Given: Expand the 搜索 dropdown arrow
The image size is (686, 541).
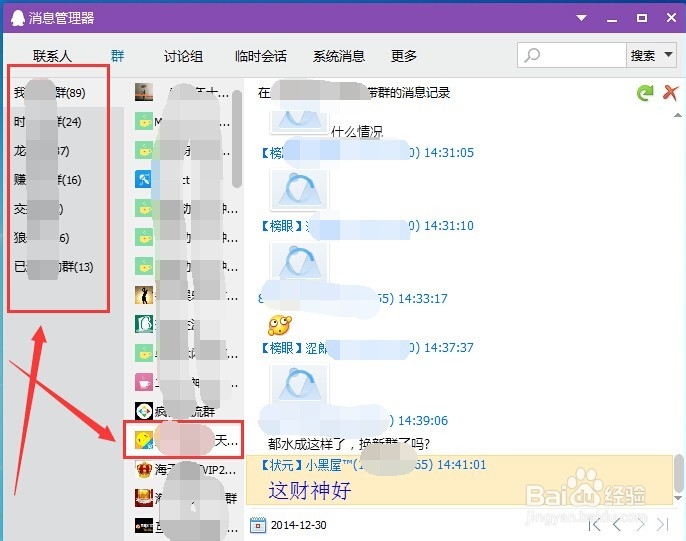Looking at the screenshot, I should click(668, 55).
